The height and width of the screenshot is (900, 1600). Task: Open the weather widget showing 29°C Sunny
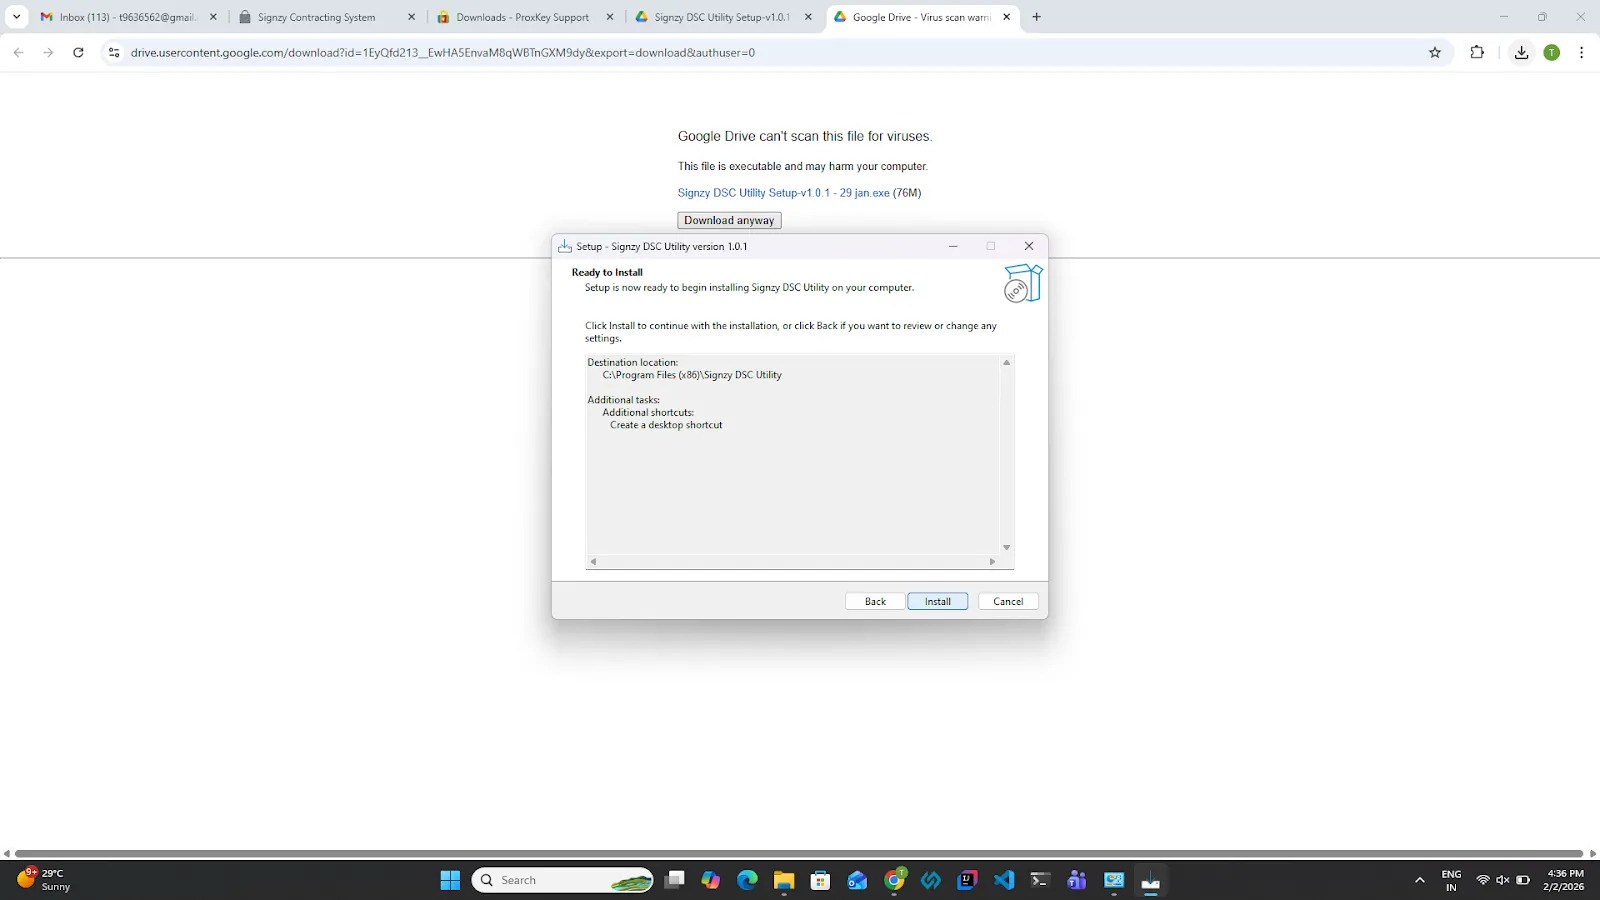click(45, 880)
